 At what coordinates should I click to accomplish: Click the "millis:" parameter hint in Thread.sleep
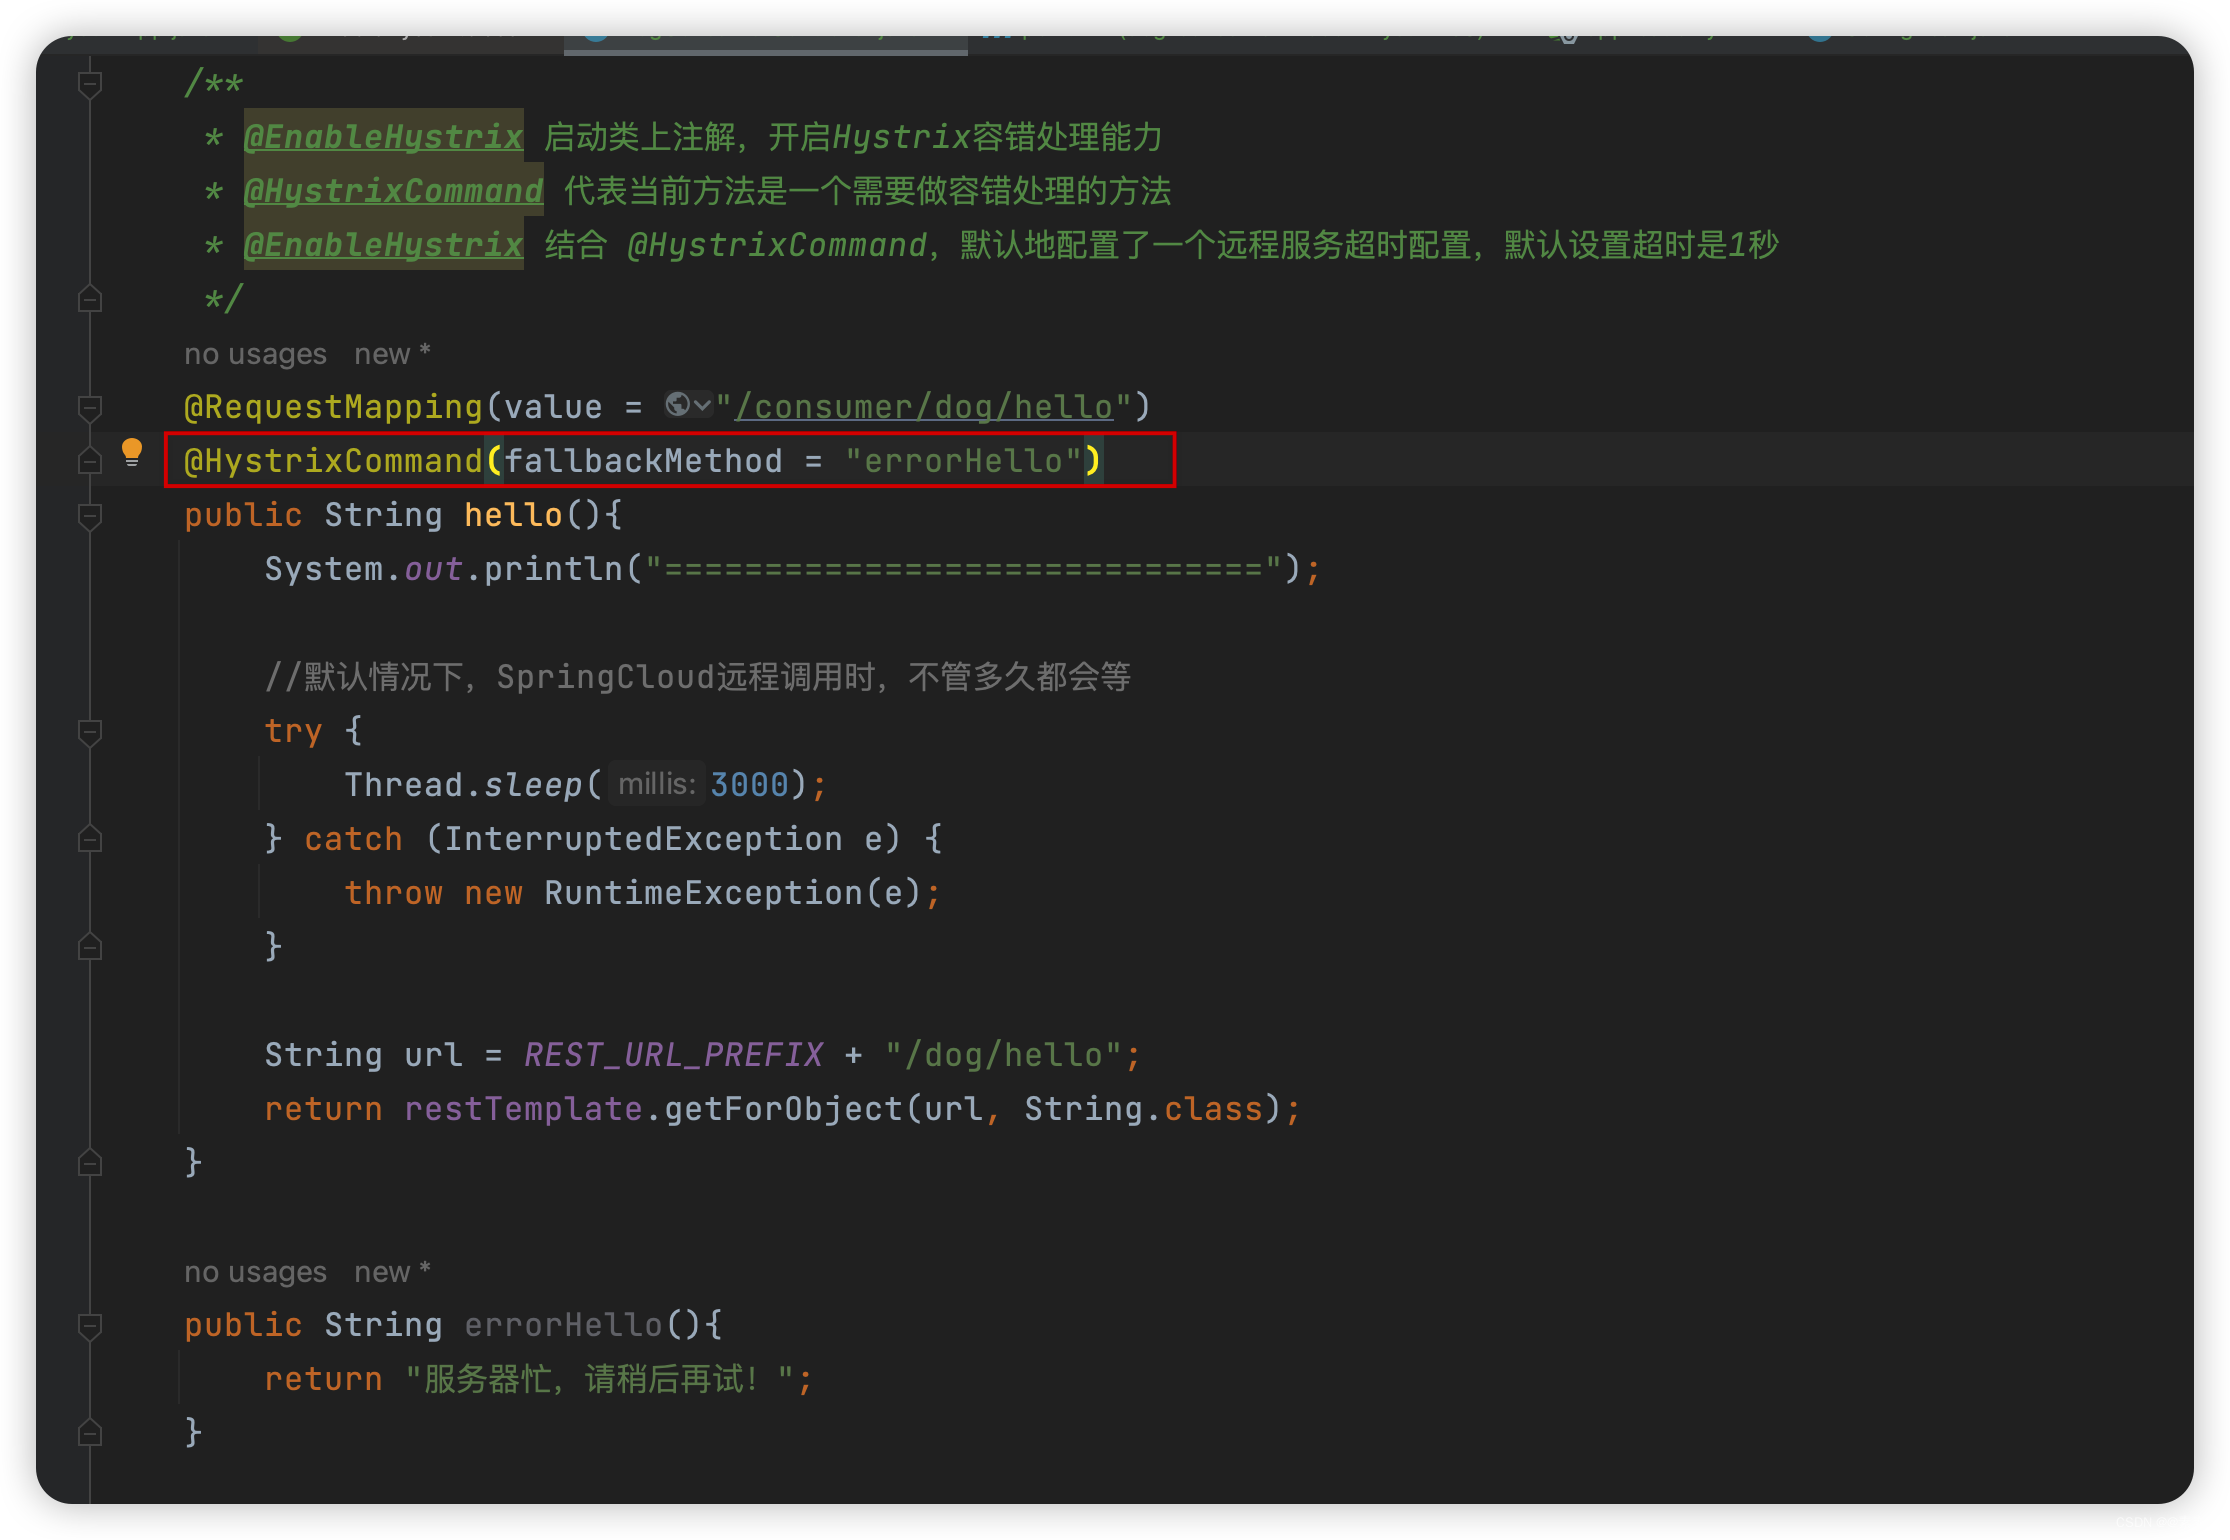657,784
